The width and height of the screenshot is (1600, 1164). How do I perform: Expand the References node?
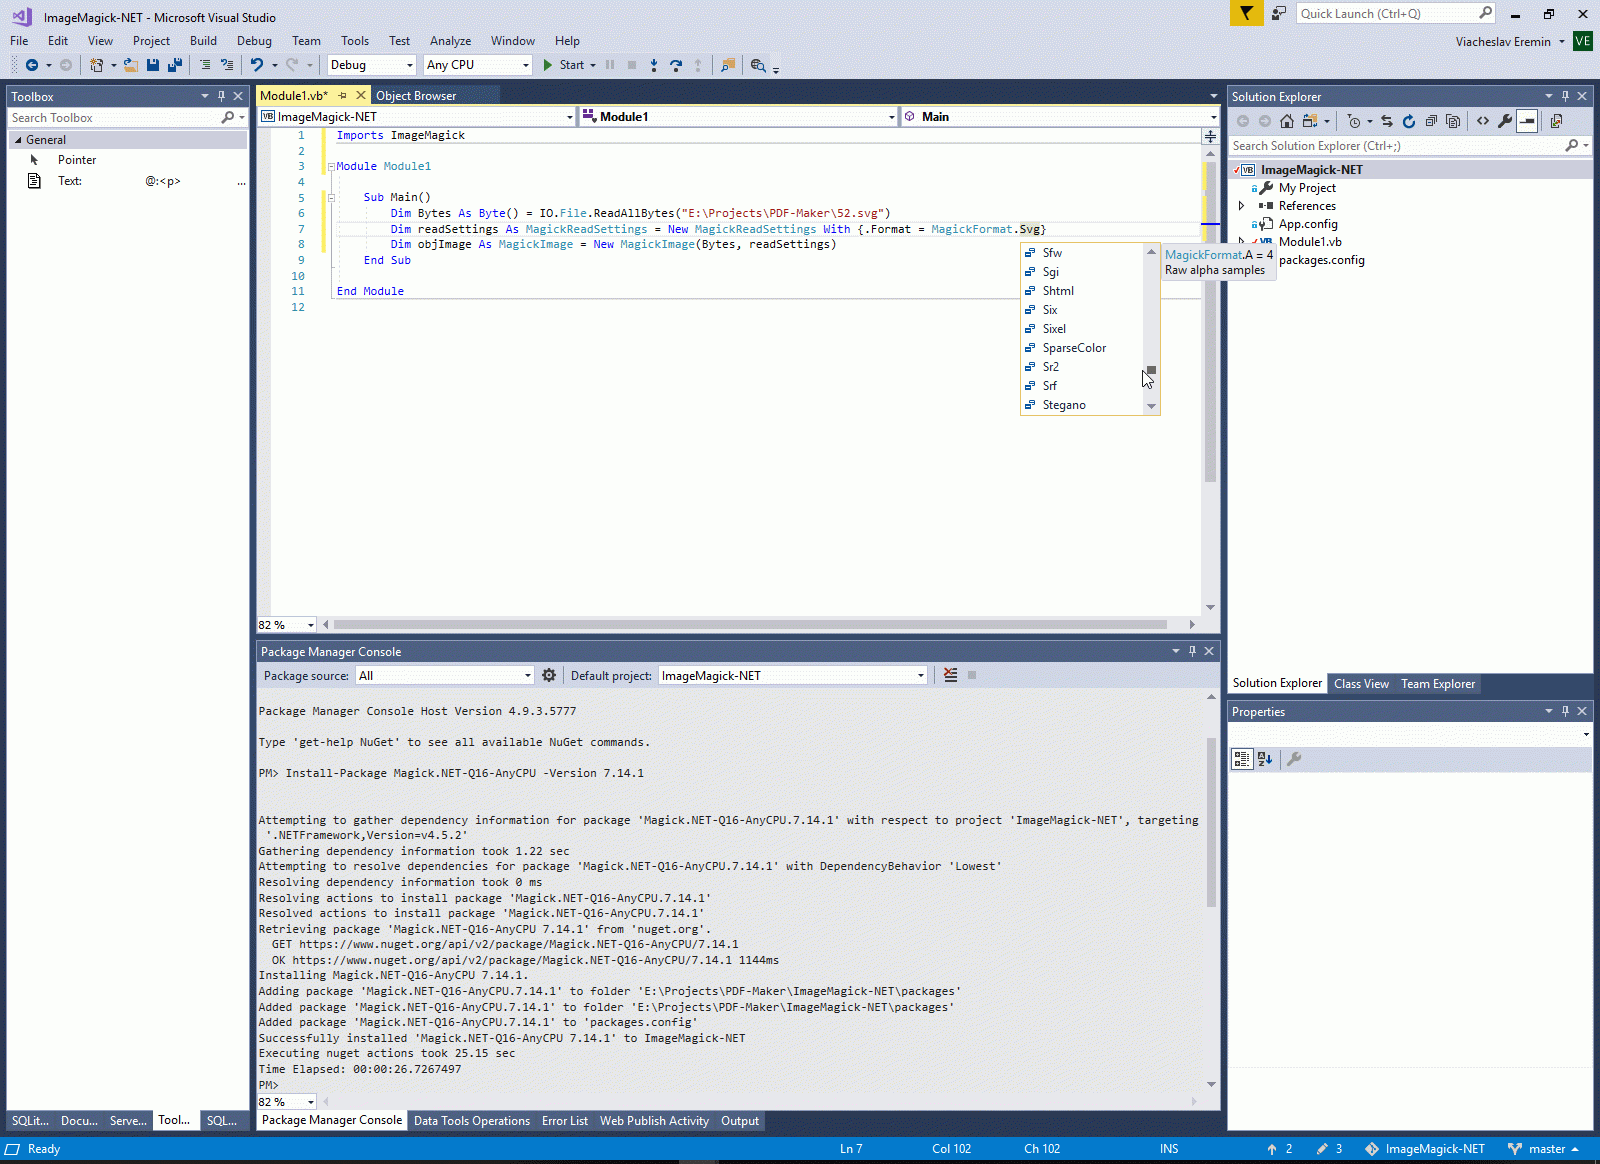tap(1242, 206)
